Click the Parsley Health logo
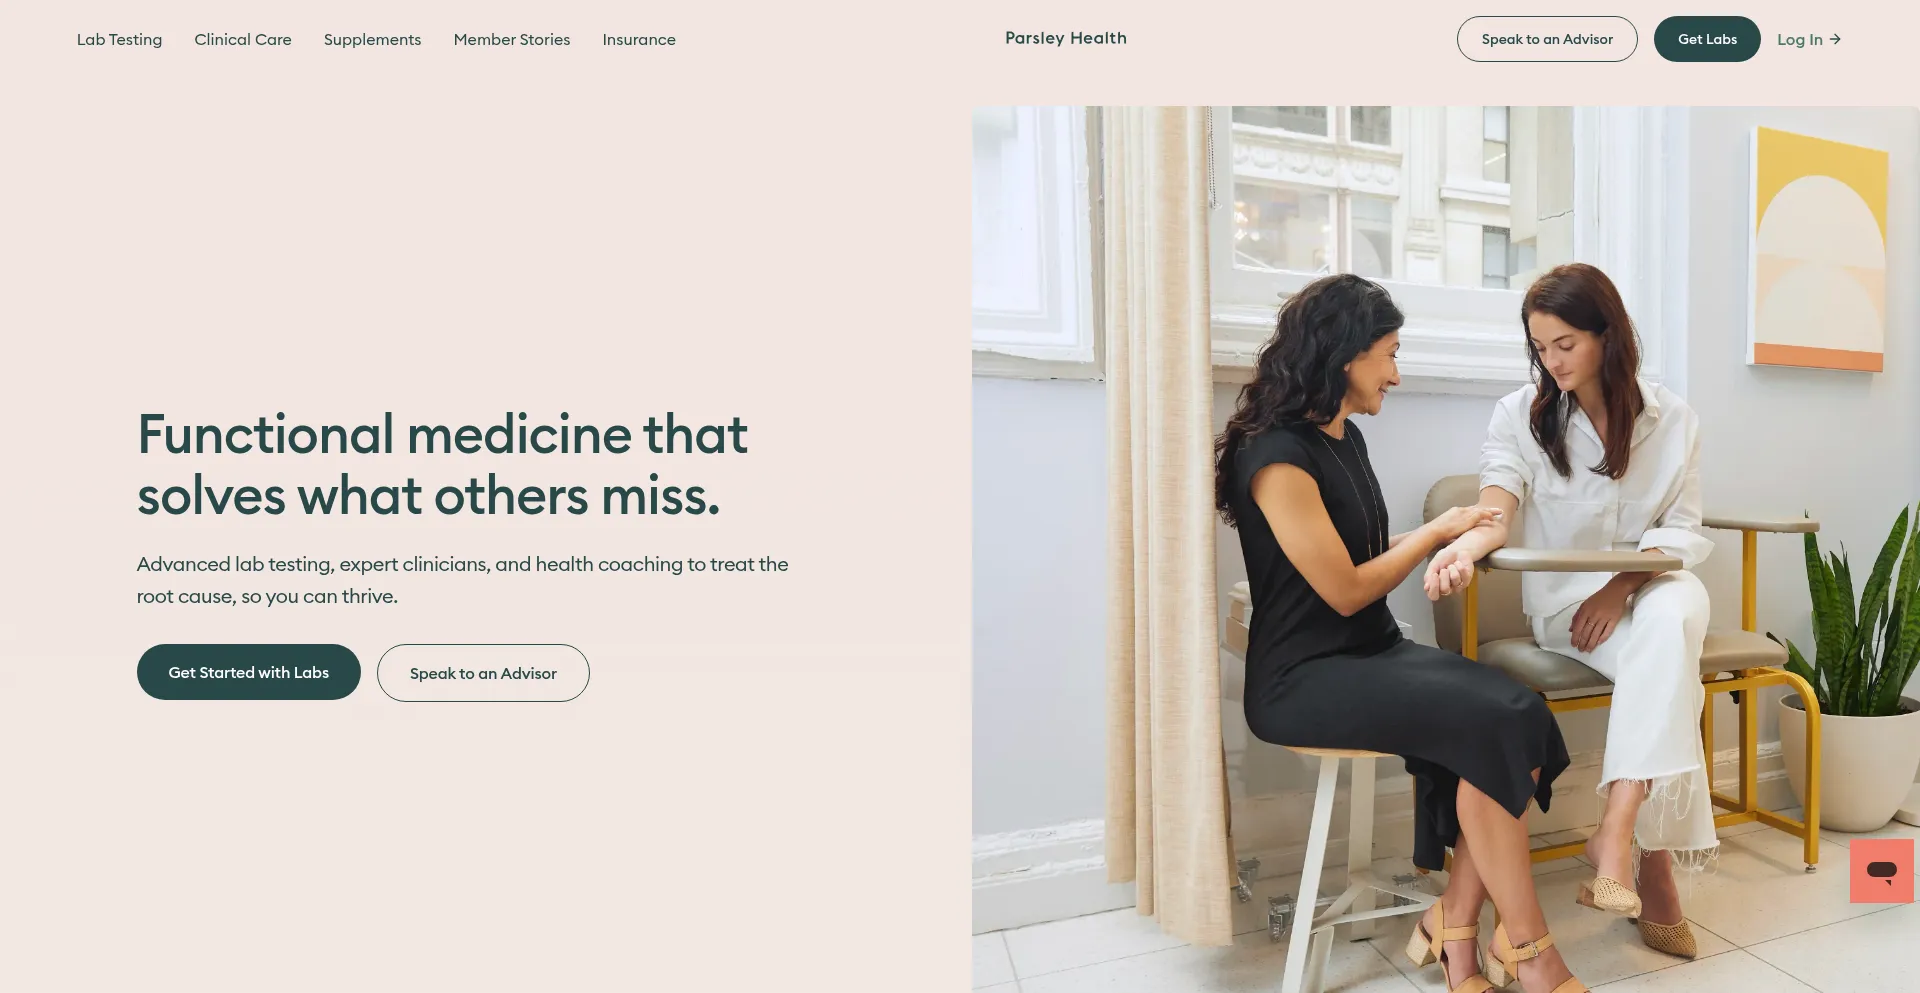The height and width of the screenshot is (993, 1920). click(x=1066, y=38)
